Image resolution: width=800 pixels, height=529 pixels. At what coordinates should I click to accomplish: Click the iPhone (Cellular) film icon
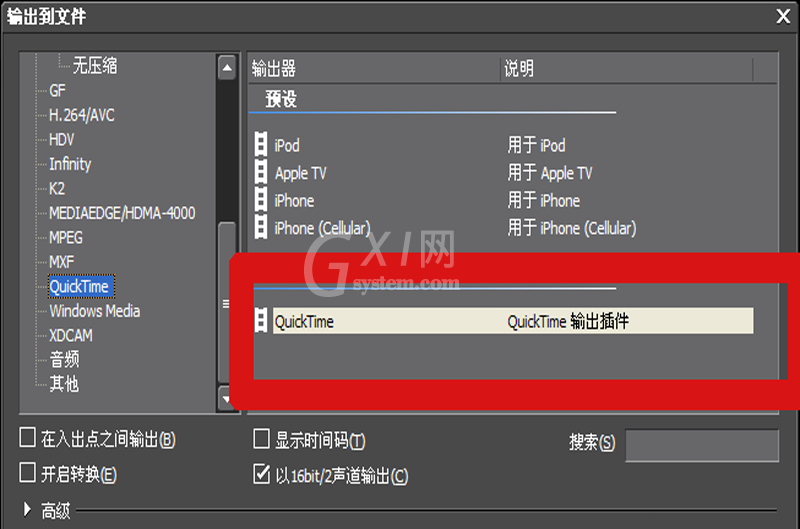[x=261, y=226]
